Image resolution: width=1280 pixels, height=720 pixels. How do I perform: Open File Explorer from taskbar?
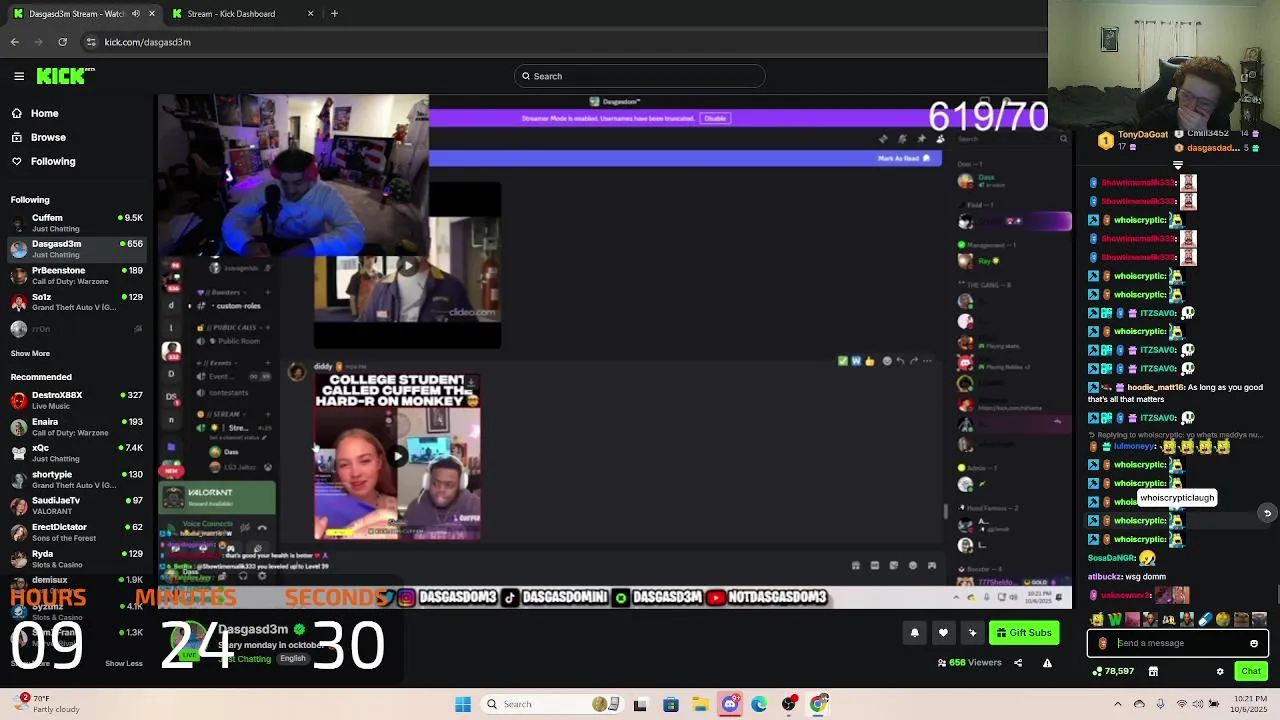point(700,704)
